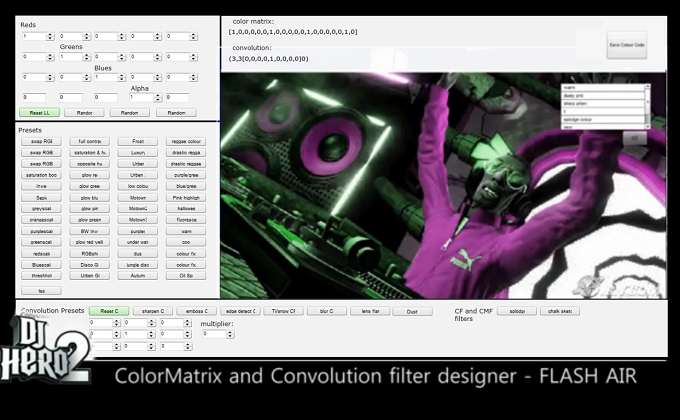Apply the greyscale preset
680x420 pixels.
pos(41,209)
